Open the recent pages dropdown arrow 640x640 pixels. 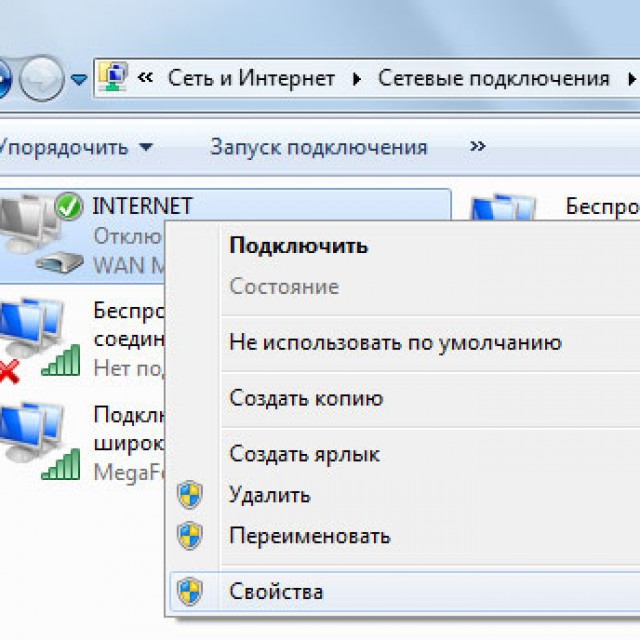(79, 79)
